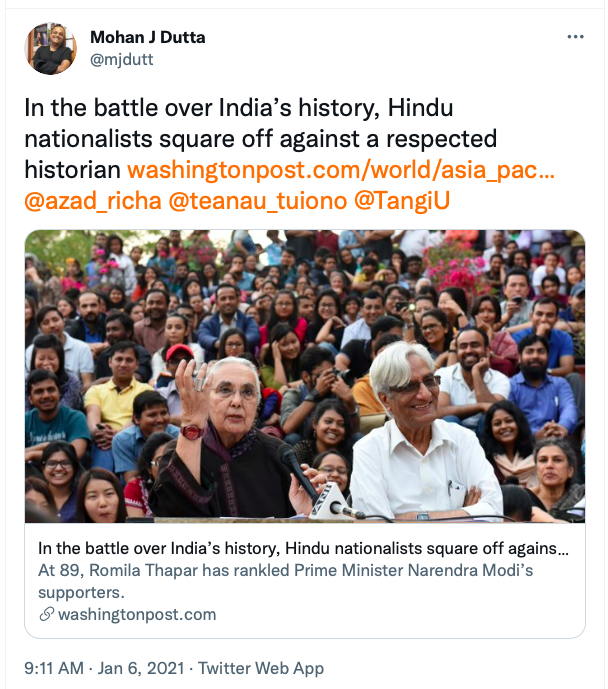Click the washingtonpost.com domain in card footer
The height and width of the screenshot is (689, 608).
pos(137,615)
